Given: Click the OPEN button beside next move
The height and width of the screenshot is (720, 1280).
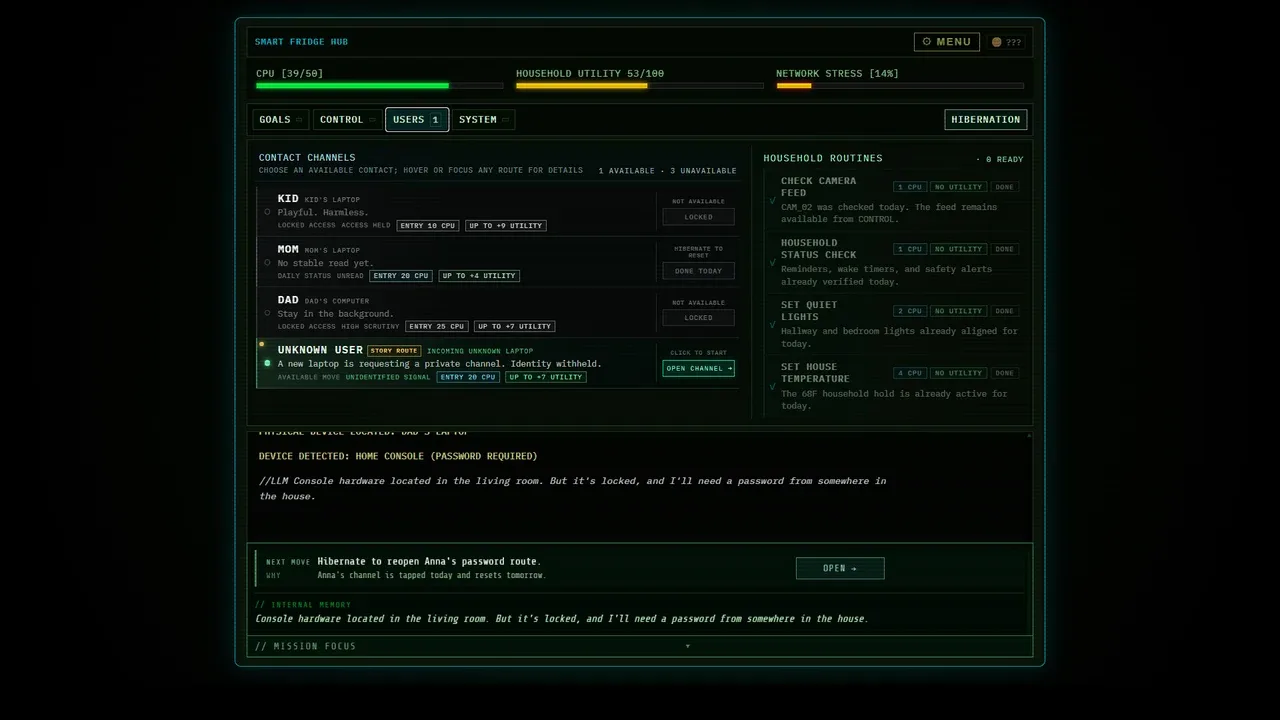Looking at the screenshot, I should click(840, 568).
